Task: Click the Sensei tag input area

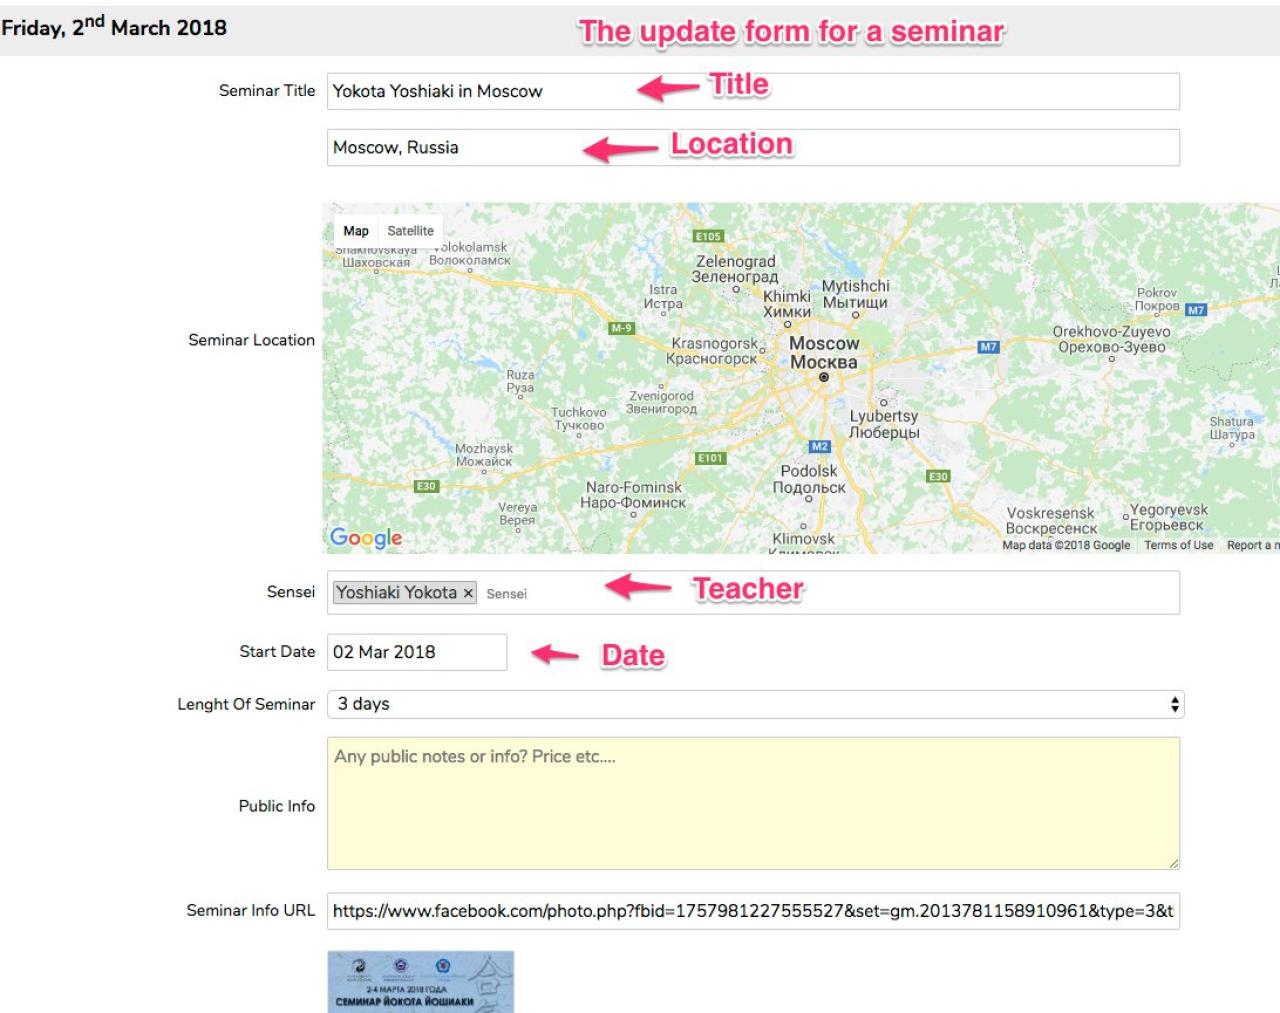Action: [800, 593]
